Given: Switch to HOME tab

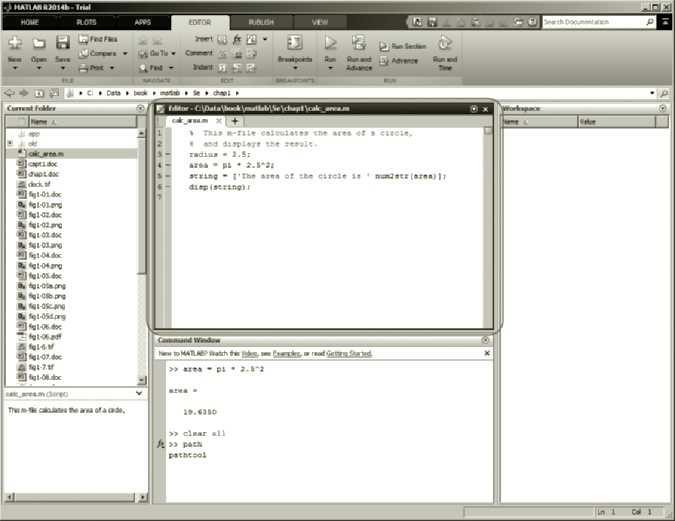Looking at the screenshot, I should tap(30, 22).
